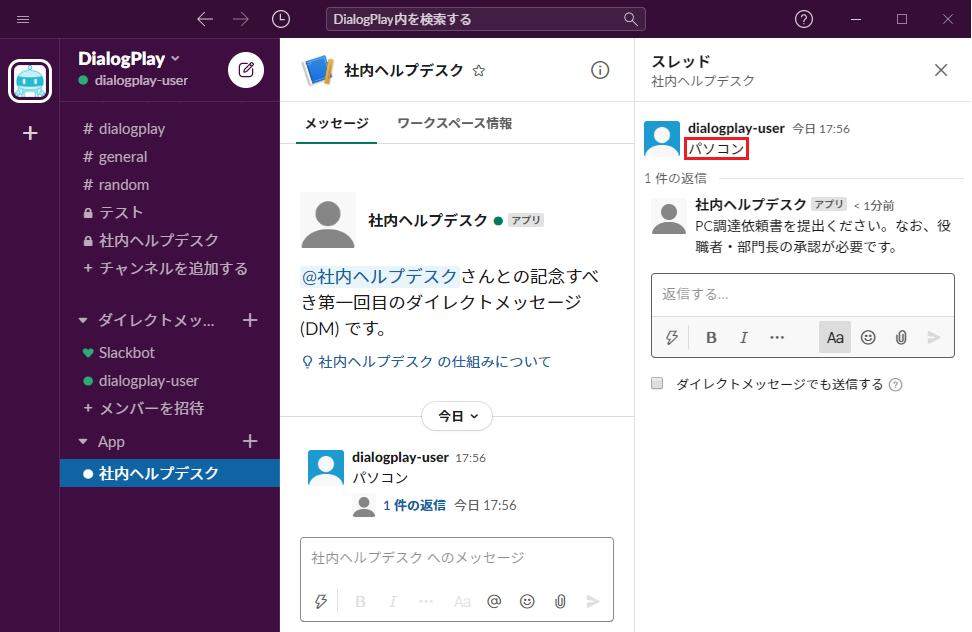Collapse the ダイレクトメッセージ section
This screenshot has width=972, height=632.
click(x=83, y=320)
